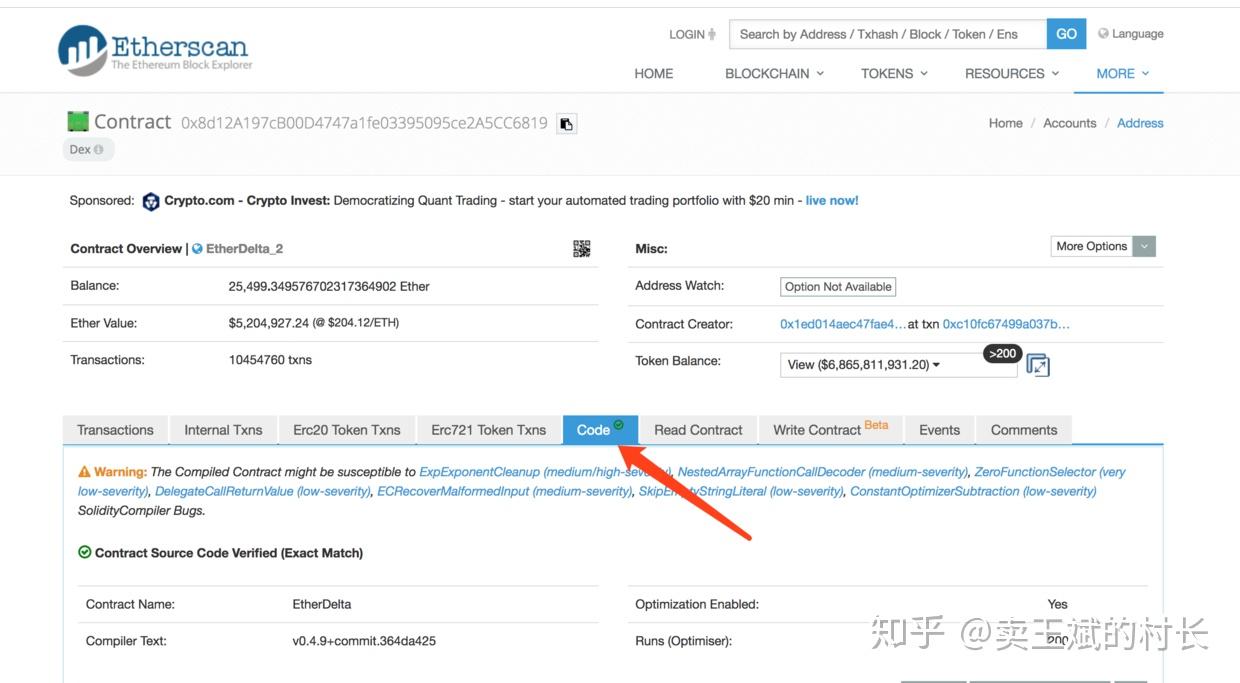
Task: Click the Dex tag info icon
Action: (99, 150)
